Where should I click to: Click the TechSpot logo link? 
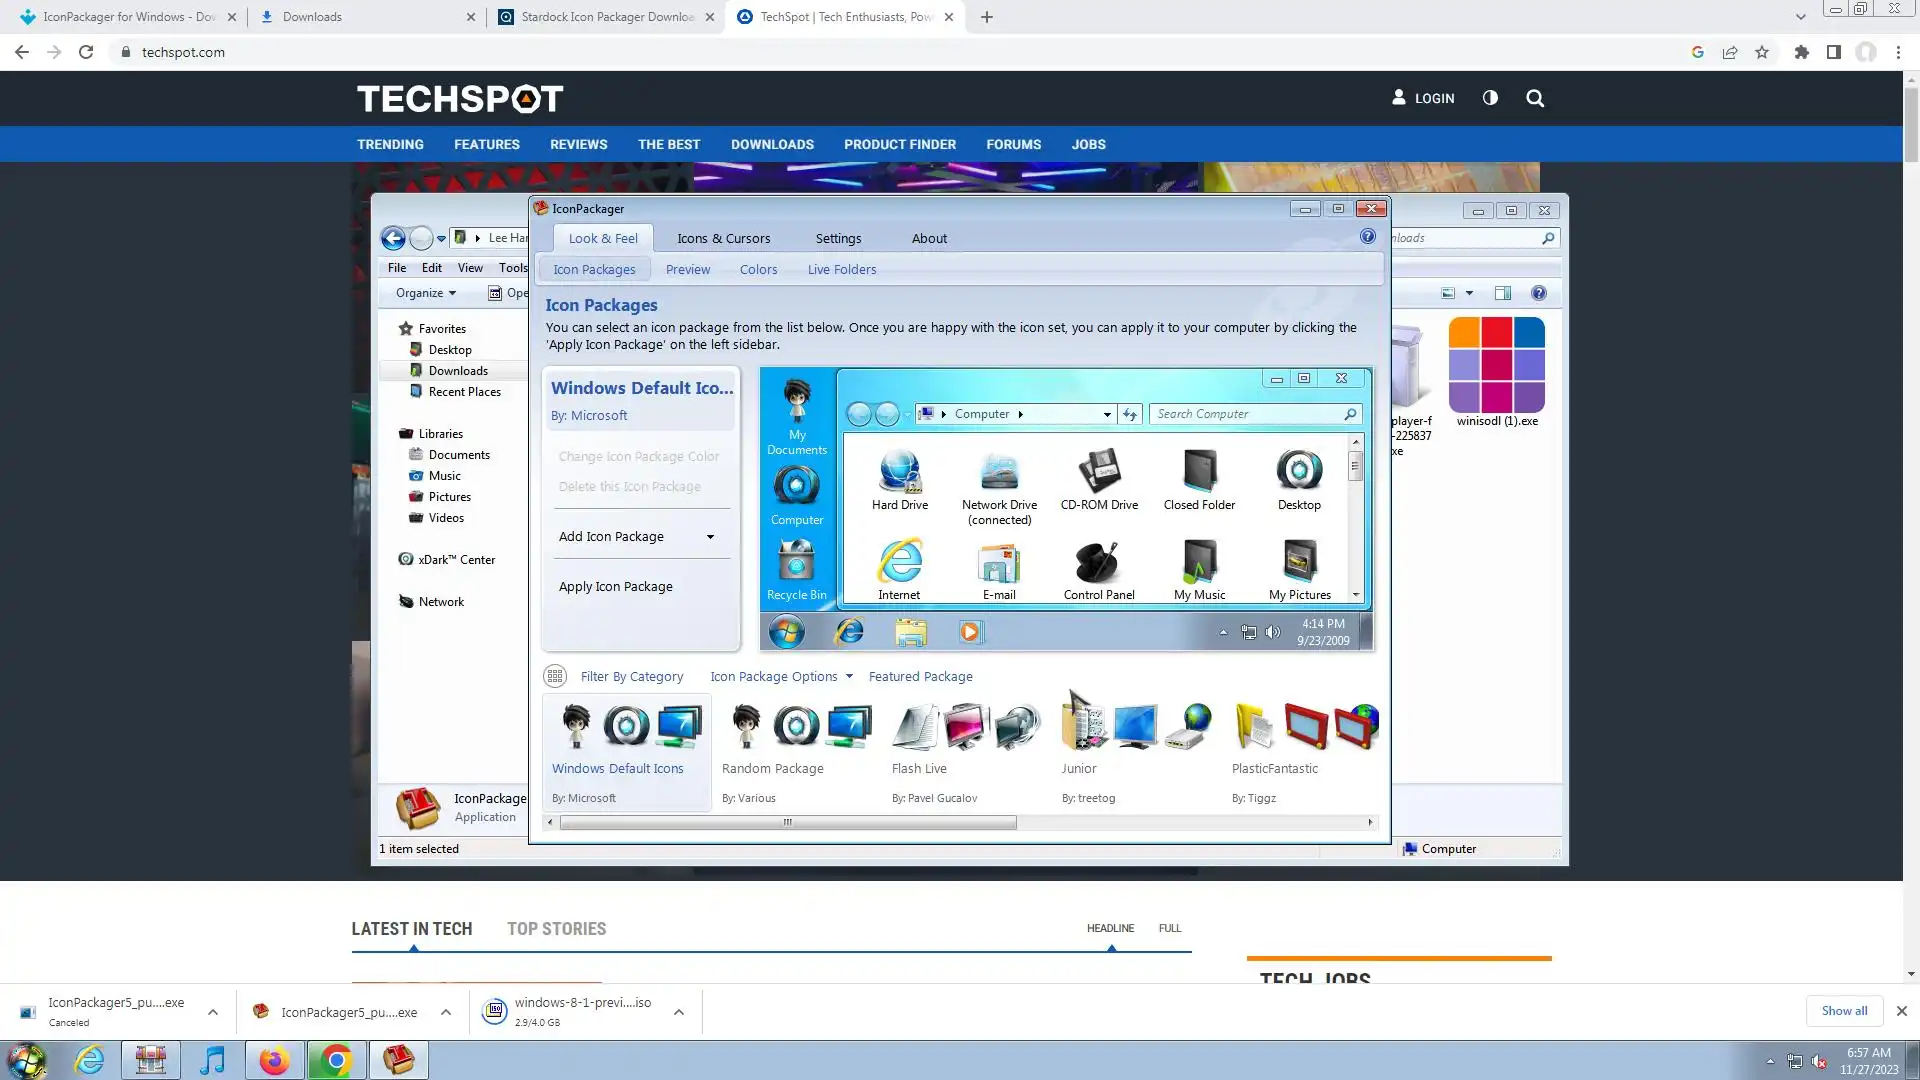pyautogui.click(x=460, y=98)
